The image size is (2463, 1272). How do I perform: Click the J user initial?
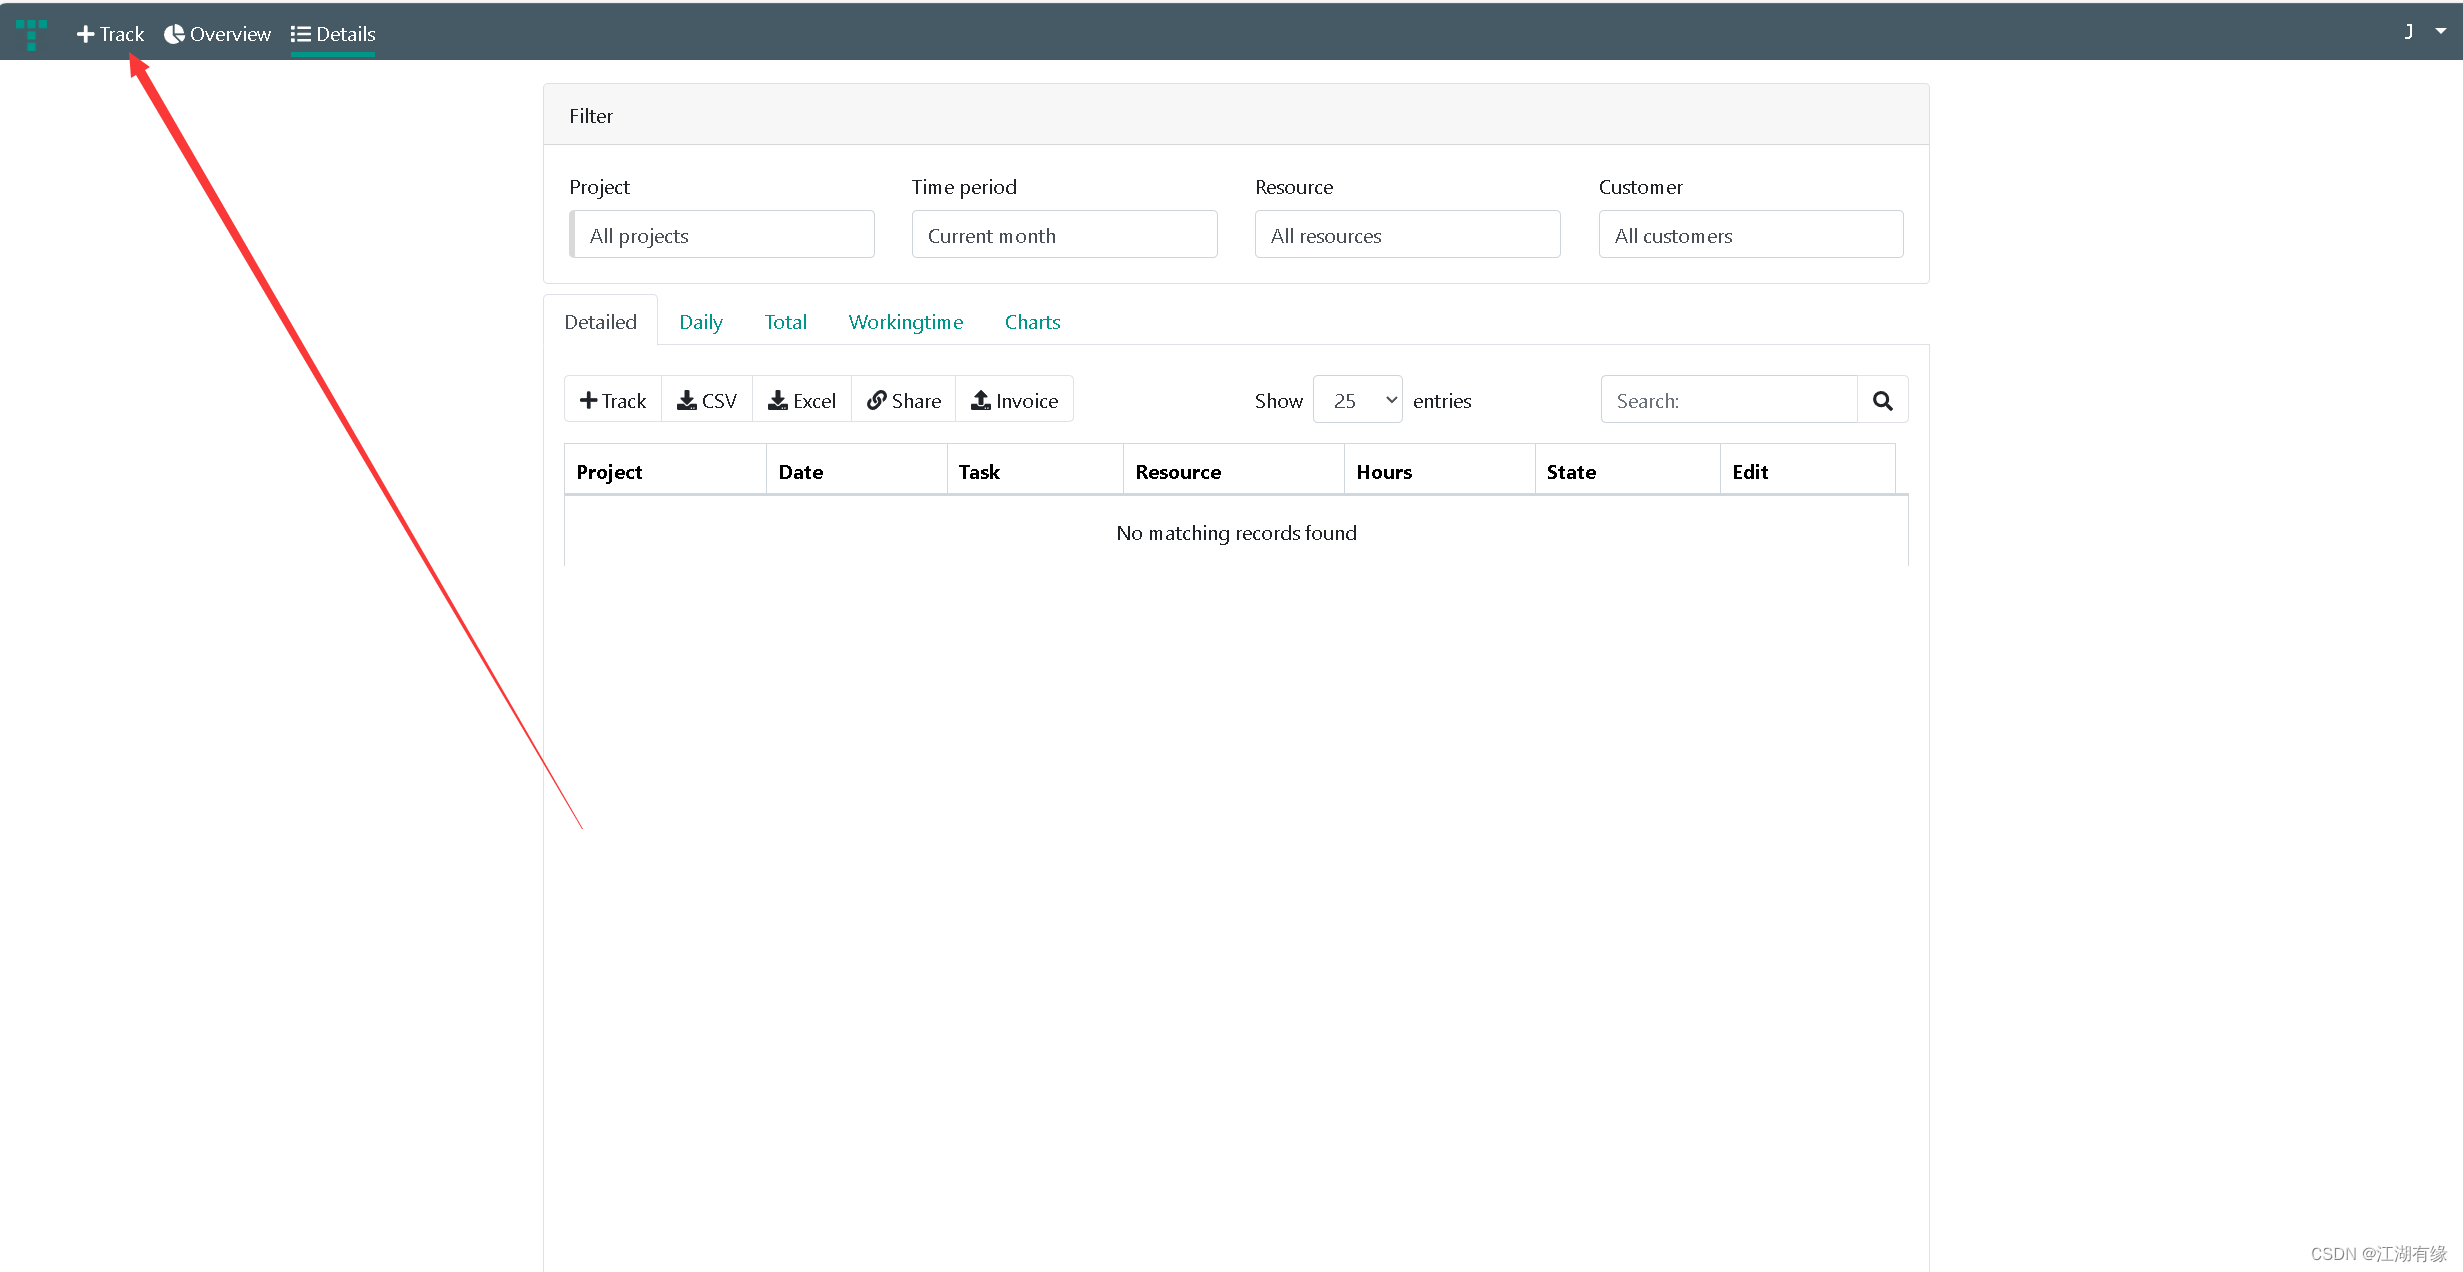click(2409, 32)
